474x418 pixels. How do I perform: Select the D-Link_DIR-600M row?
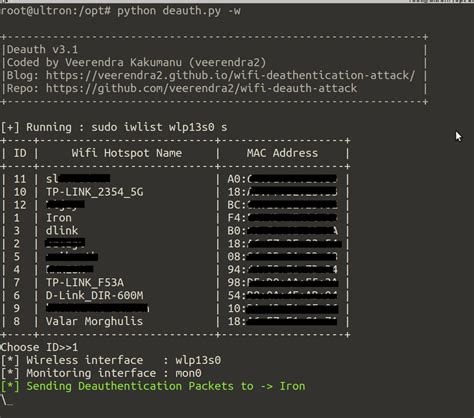[175, 296]
